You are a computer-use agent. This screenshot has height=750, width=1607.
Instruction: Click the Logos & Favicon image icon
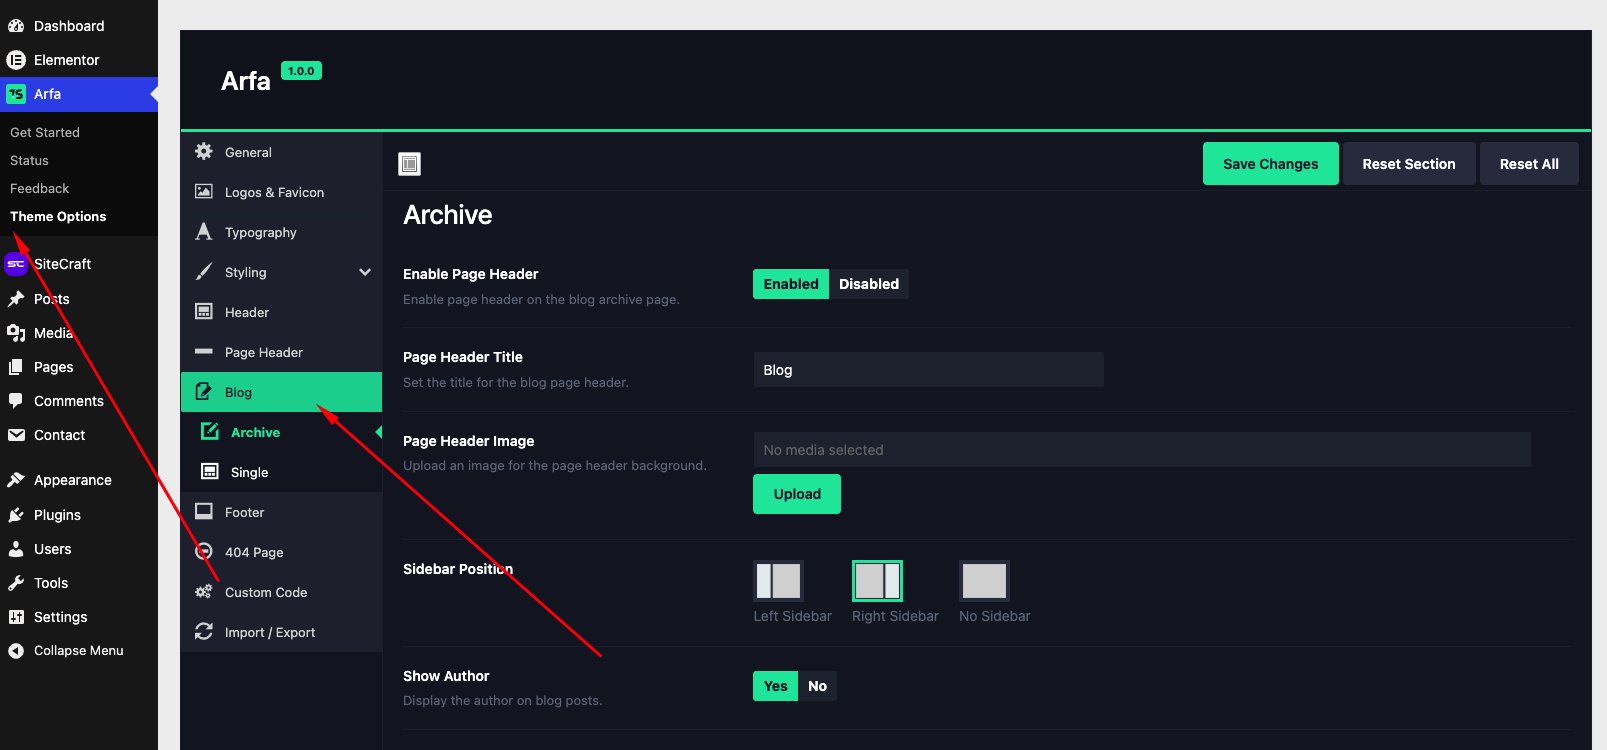(204, 191)
